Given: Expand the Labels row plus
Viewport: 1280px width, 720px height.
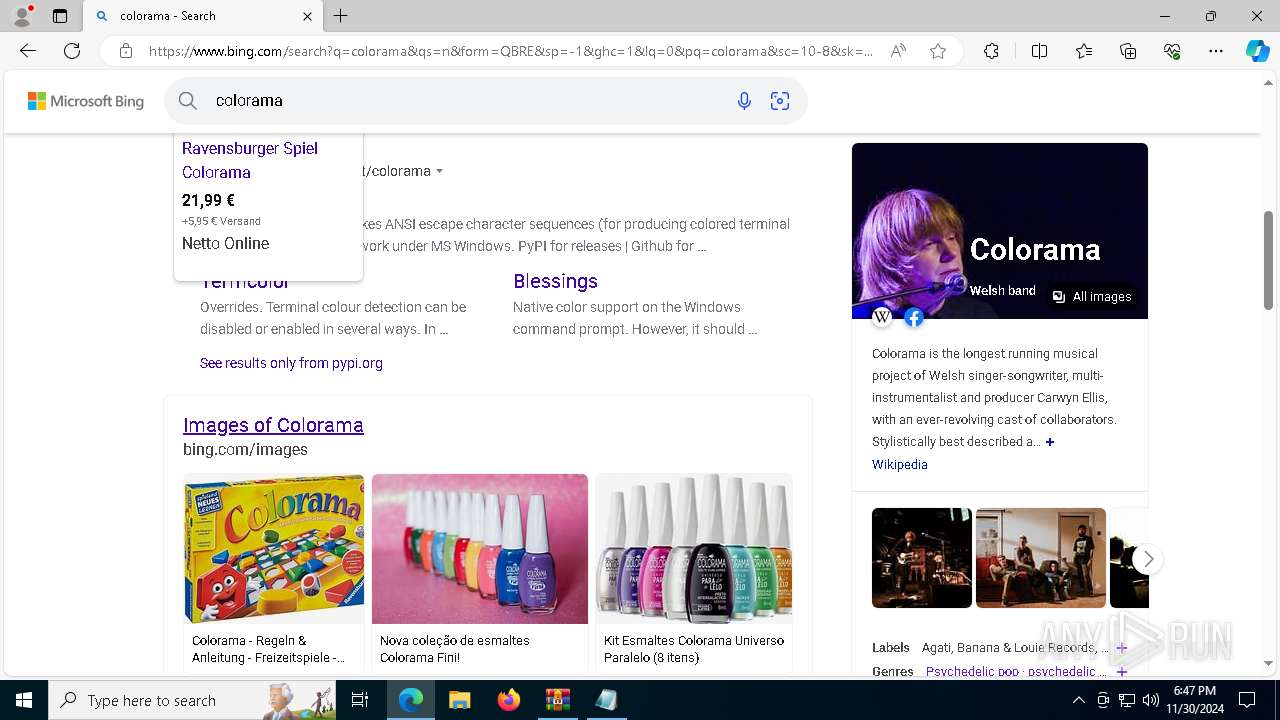Looking at the screenshot, I should point(1121,648).
